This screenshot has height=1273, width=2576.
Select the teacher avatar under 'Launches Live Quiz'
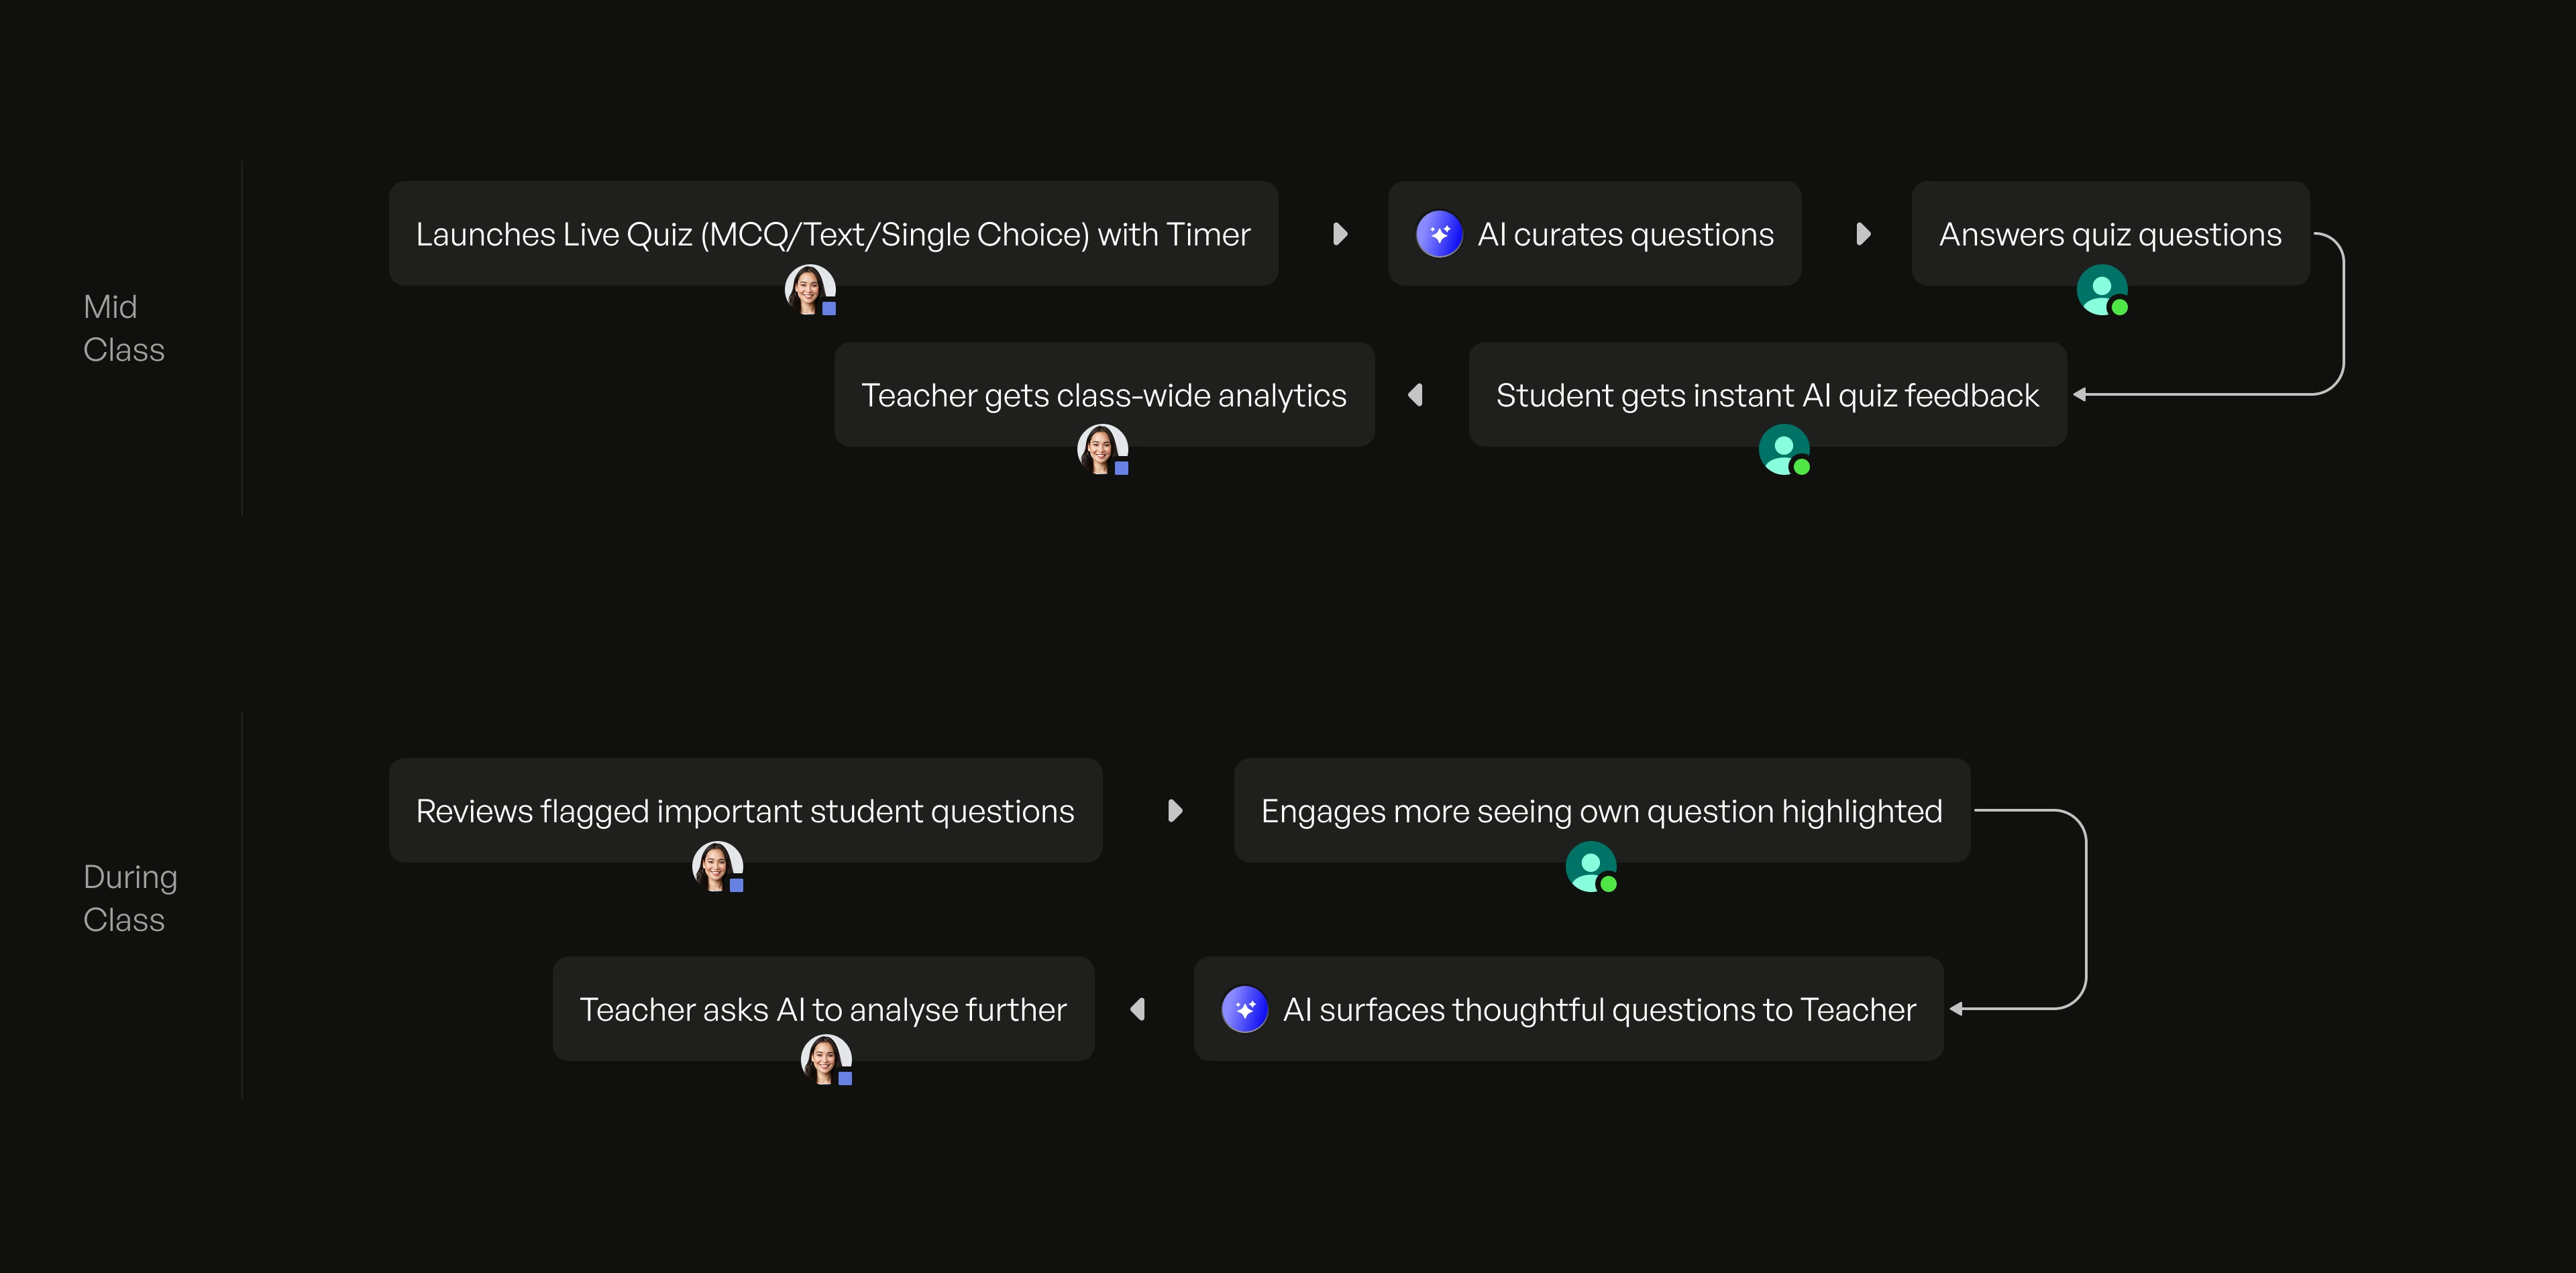pos(810,290)
